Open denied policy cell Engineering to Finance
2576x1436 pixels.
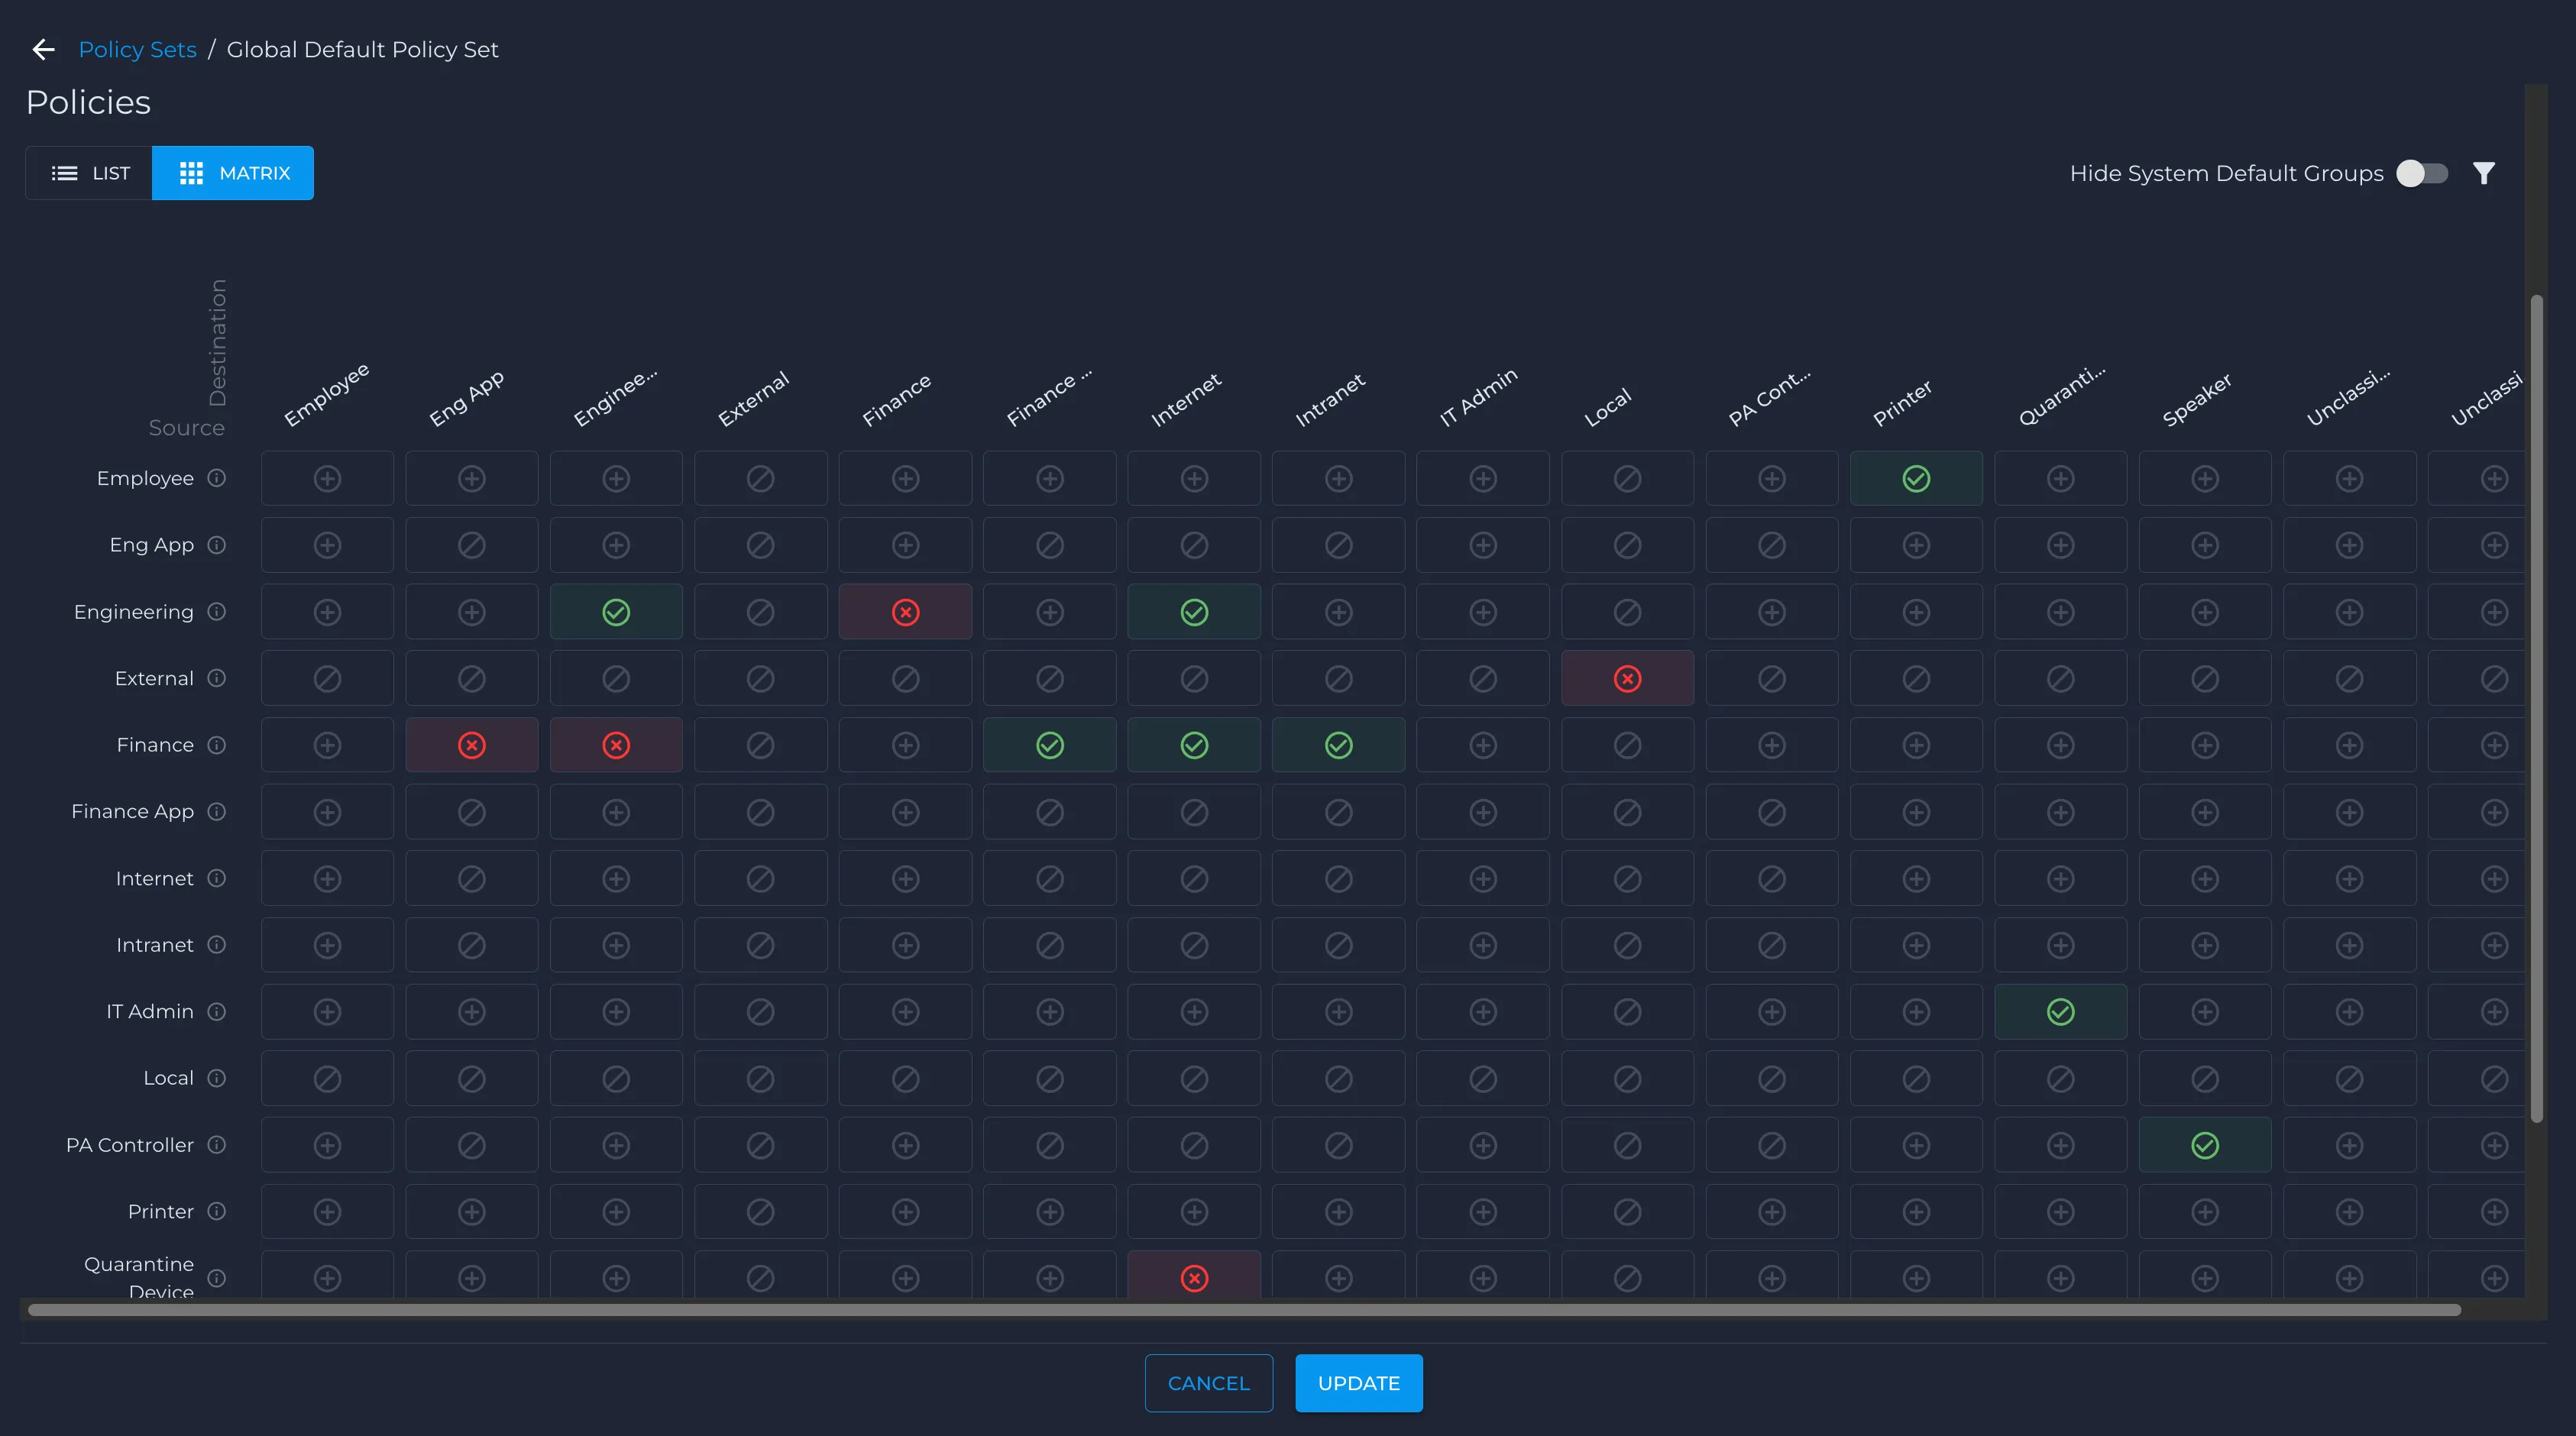[905, 612]
